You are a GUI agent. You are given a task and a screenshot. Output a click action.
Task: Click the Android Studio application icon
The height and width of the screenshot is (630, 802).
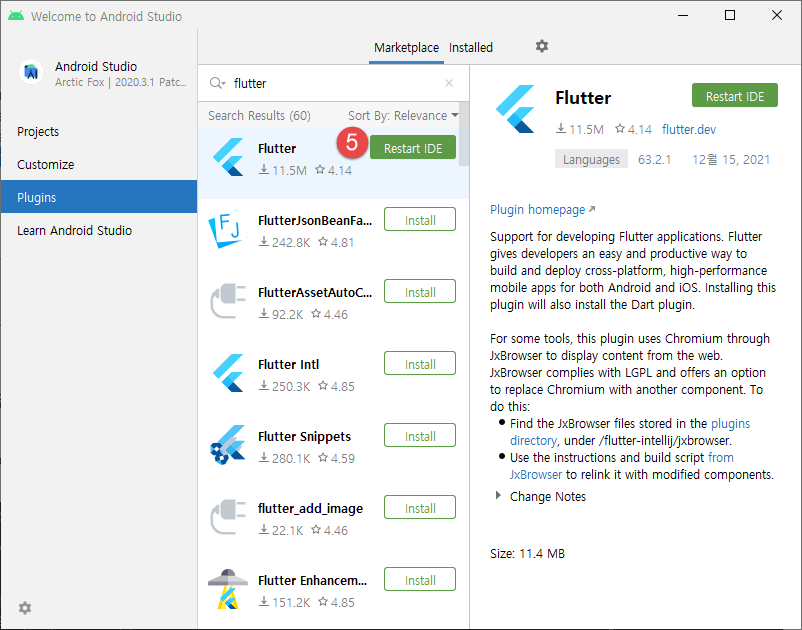[x=31, y=72]
